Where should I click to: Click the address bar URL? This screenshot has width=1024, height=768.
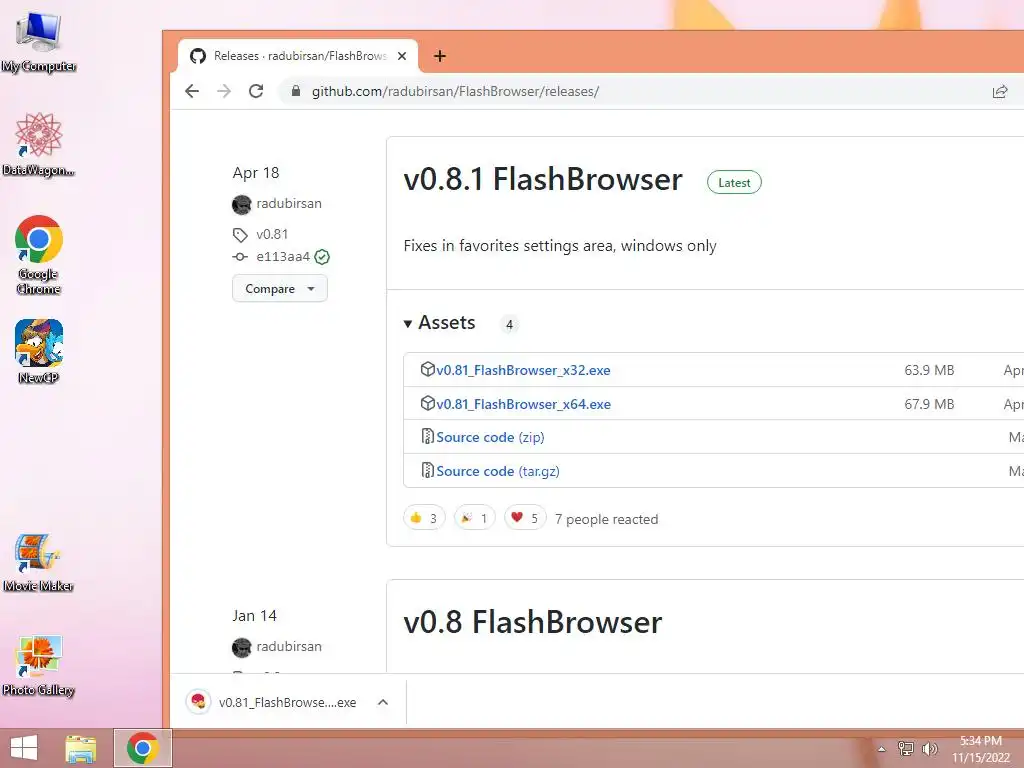pos(455,91)
